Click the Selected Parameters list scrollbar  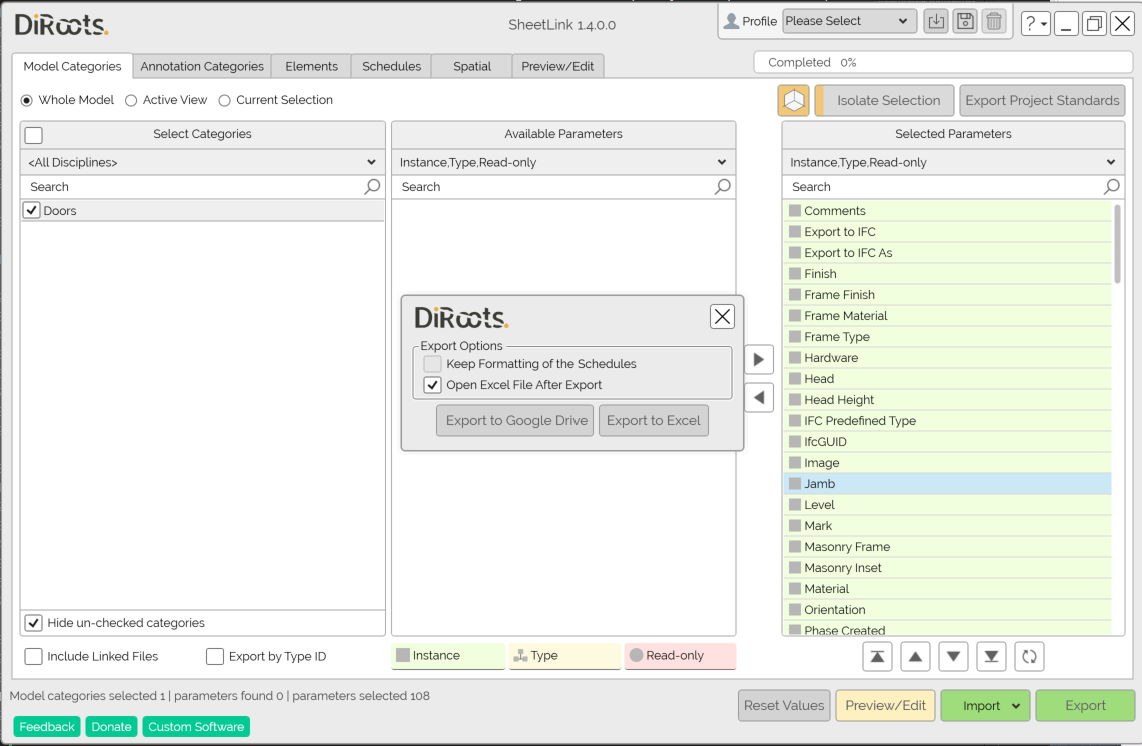[1117, 244]
